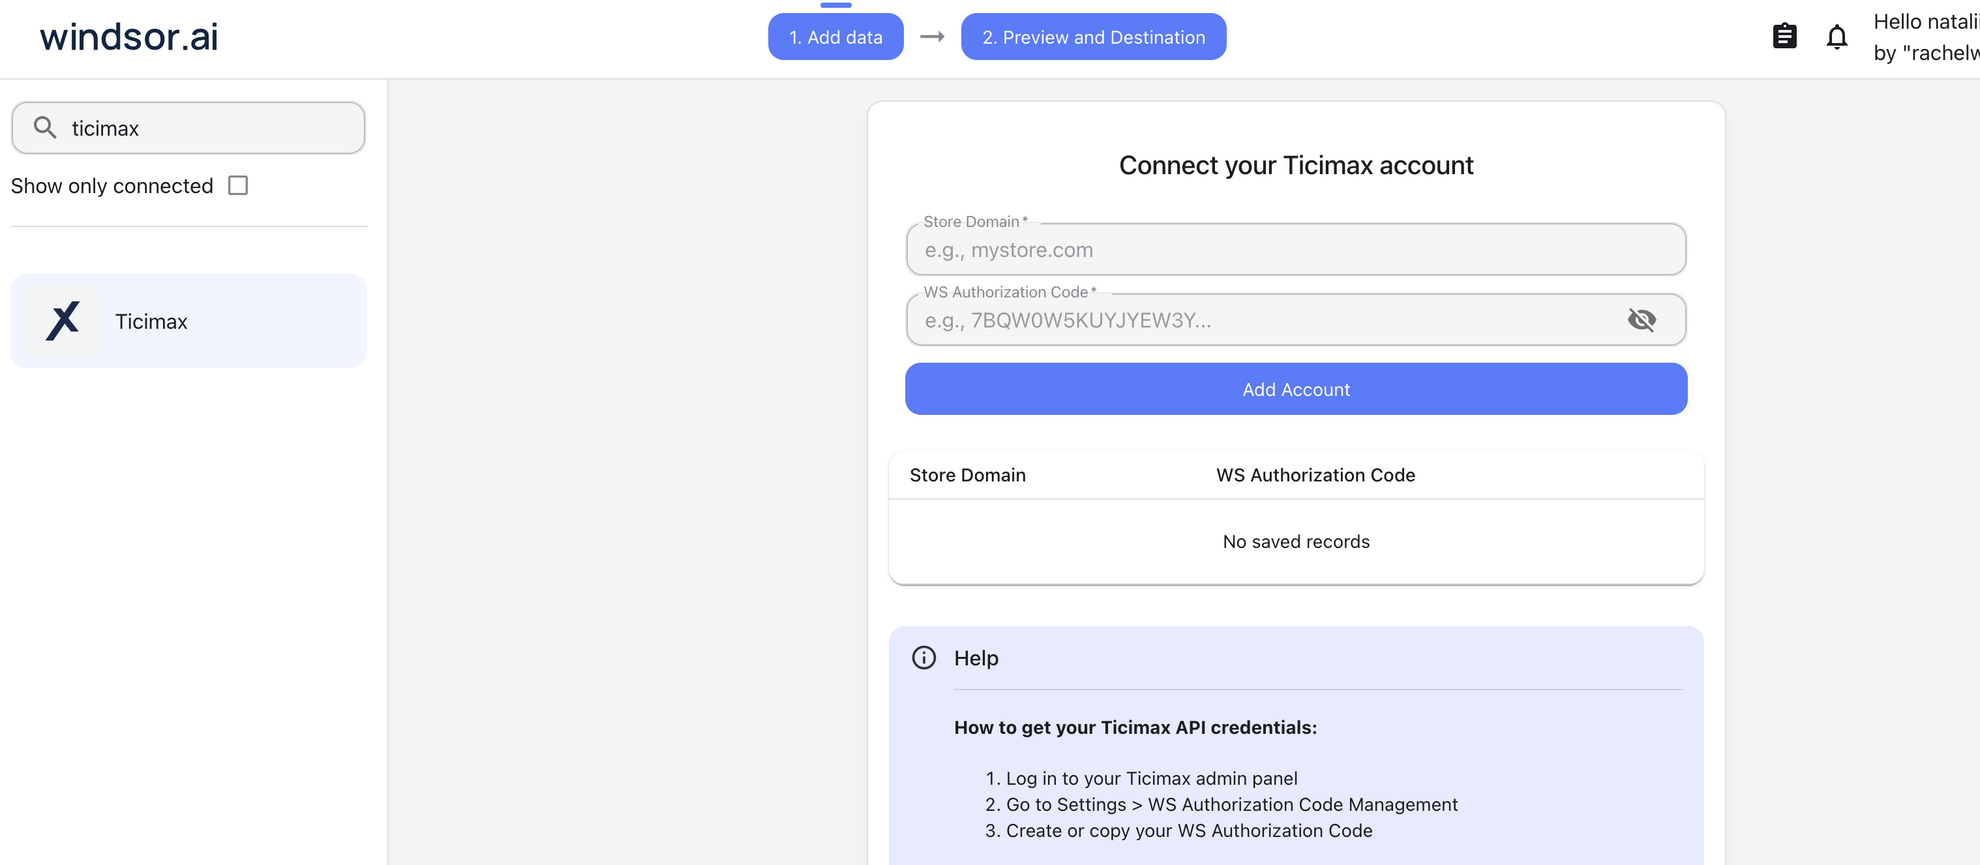
Task: Click Create or copy your WS Authorization Code
Action: click(x=1189, y=830)
